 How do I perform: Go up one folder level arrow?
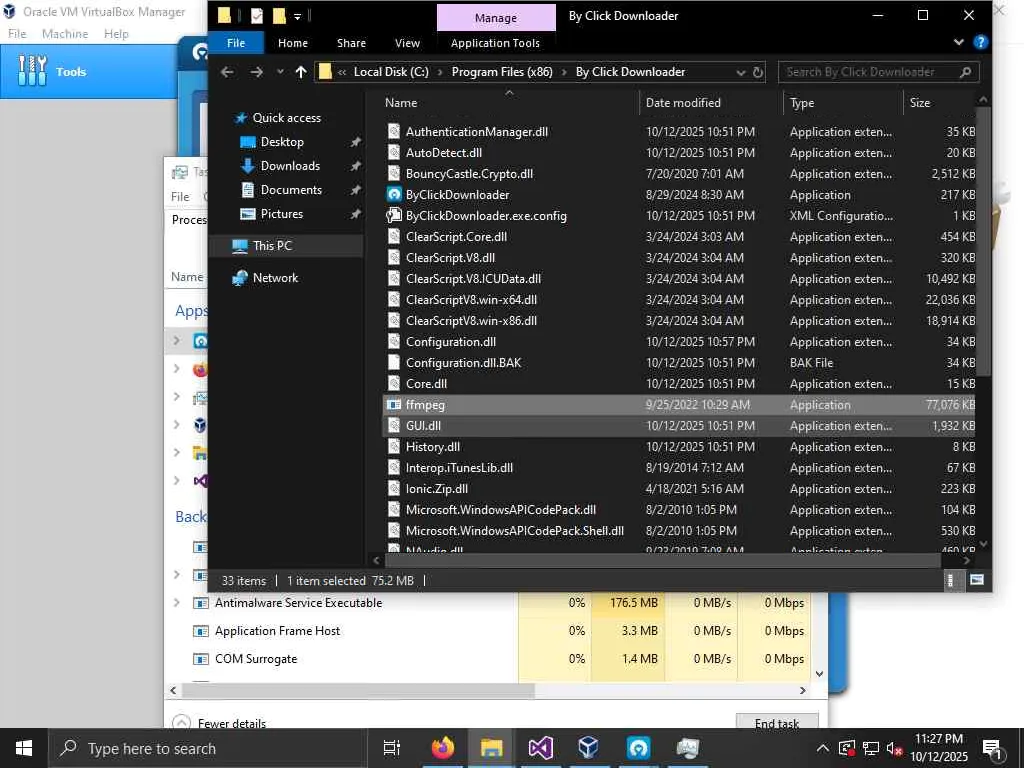click(300, 72)
